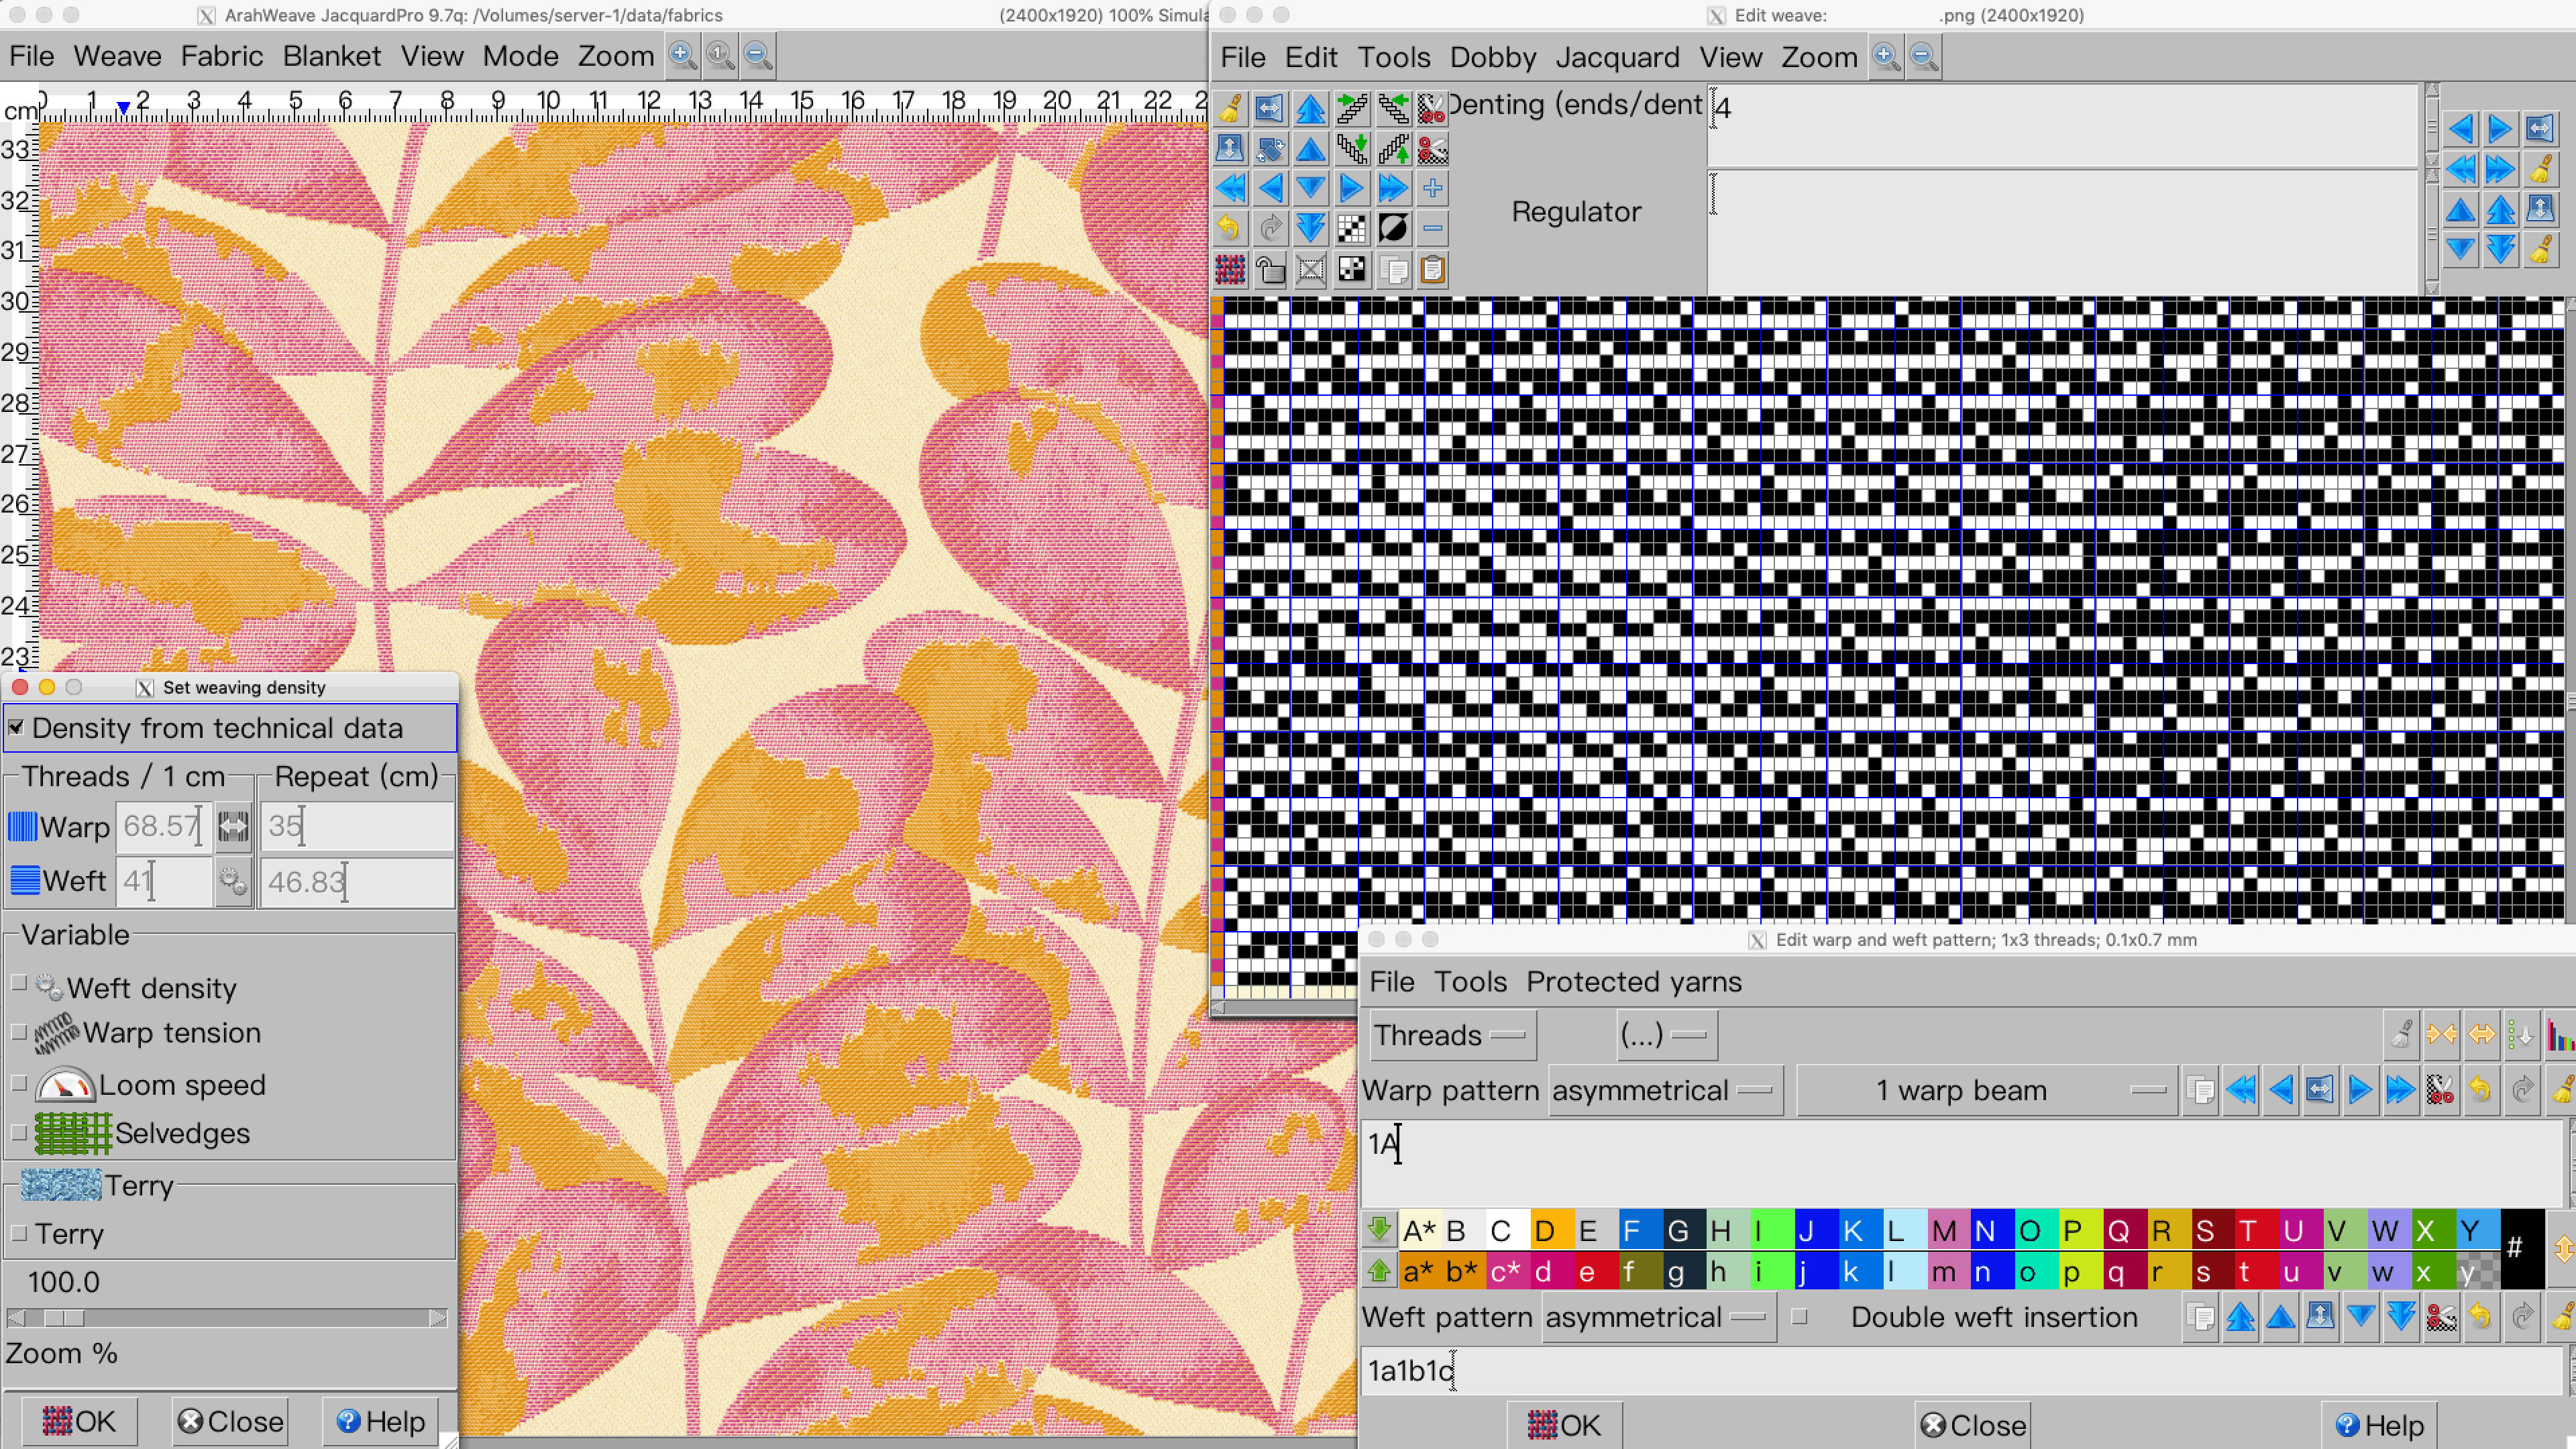Image resolution: width=2576 pixels, height=1449 pixels.
Task: Click the broom clear icon in Edit weave toolbar
Action: (x=1230, y=108)
